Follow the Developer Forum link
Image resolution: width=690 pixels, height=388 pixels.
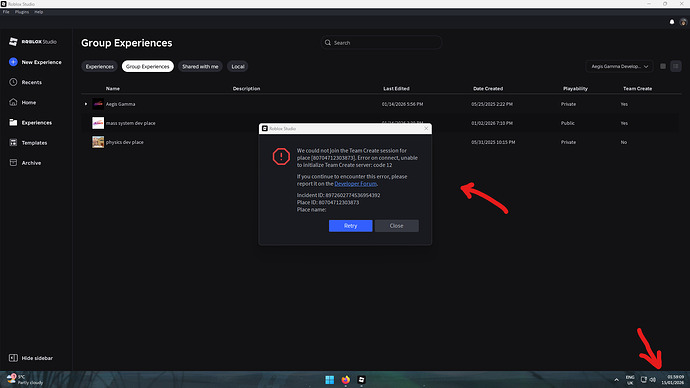[355, 184]
